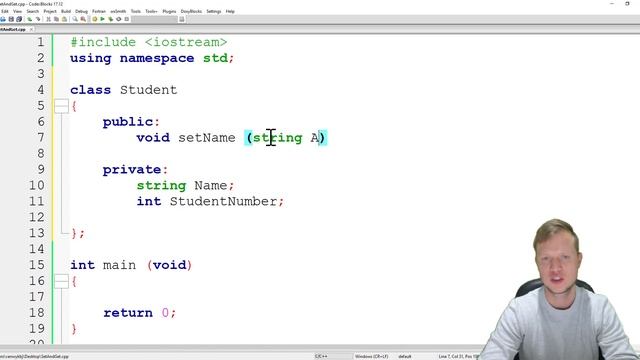
Task: Click the Redo arrow toolbar icon
Action: 38,19
